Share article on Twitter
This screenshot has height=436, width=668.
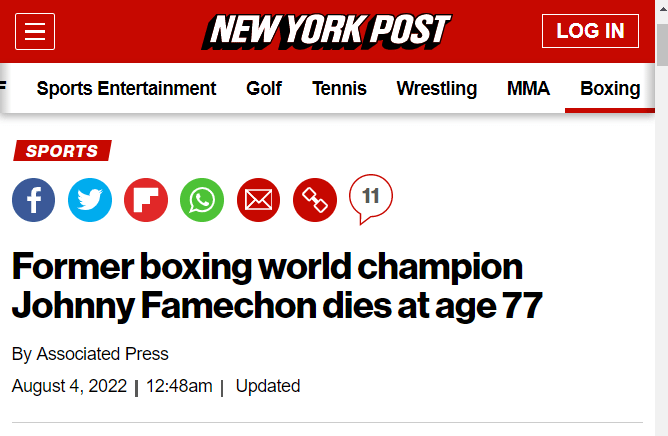(90, 200)
